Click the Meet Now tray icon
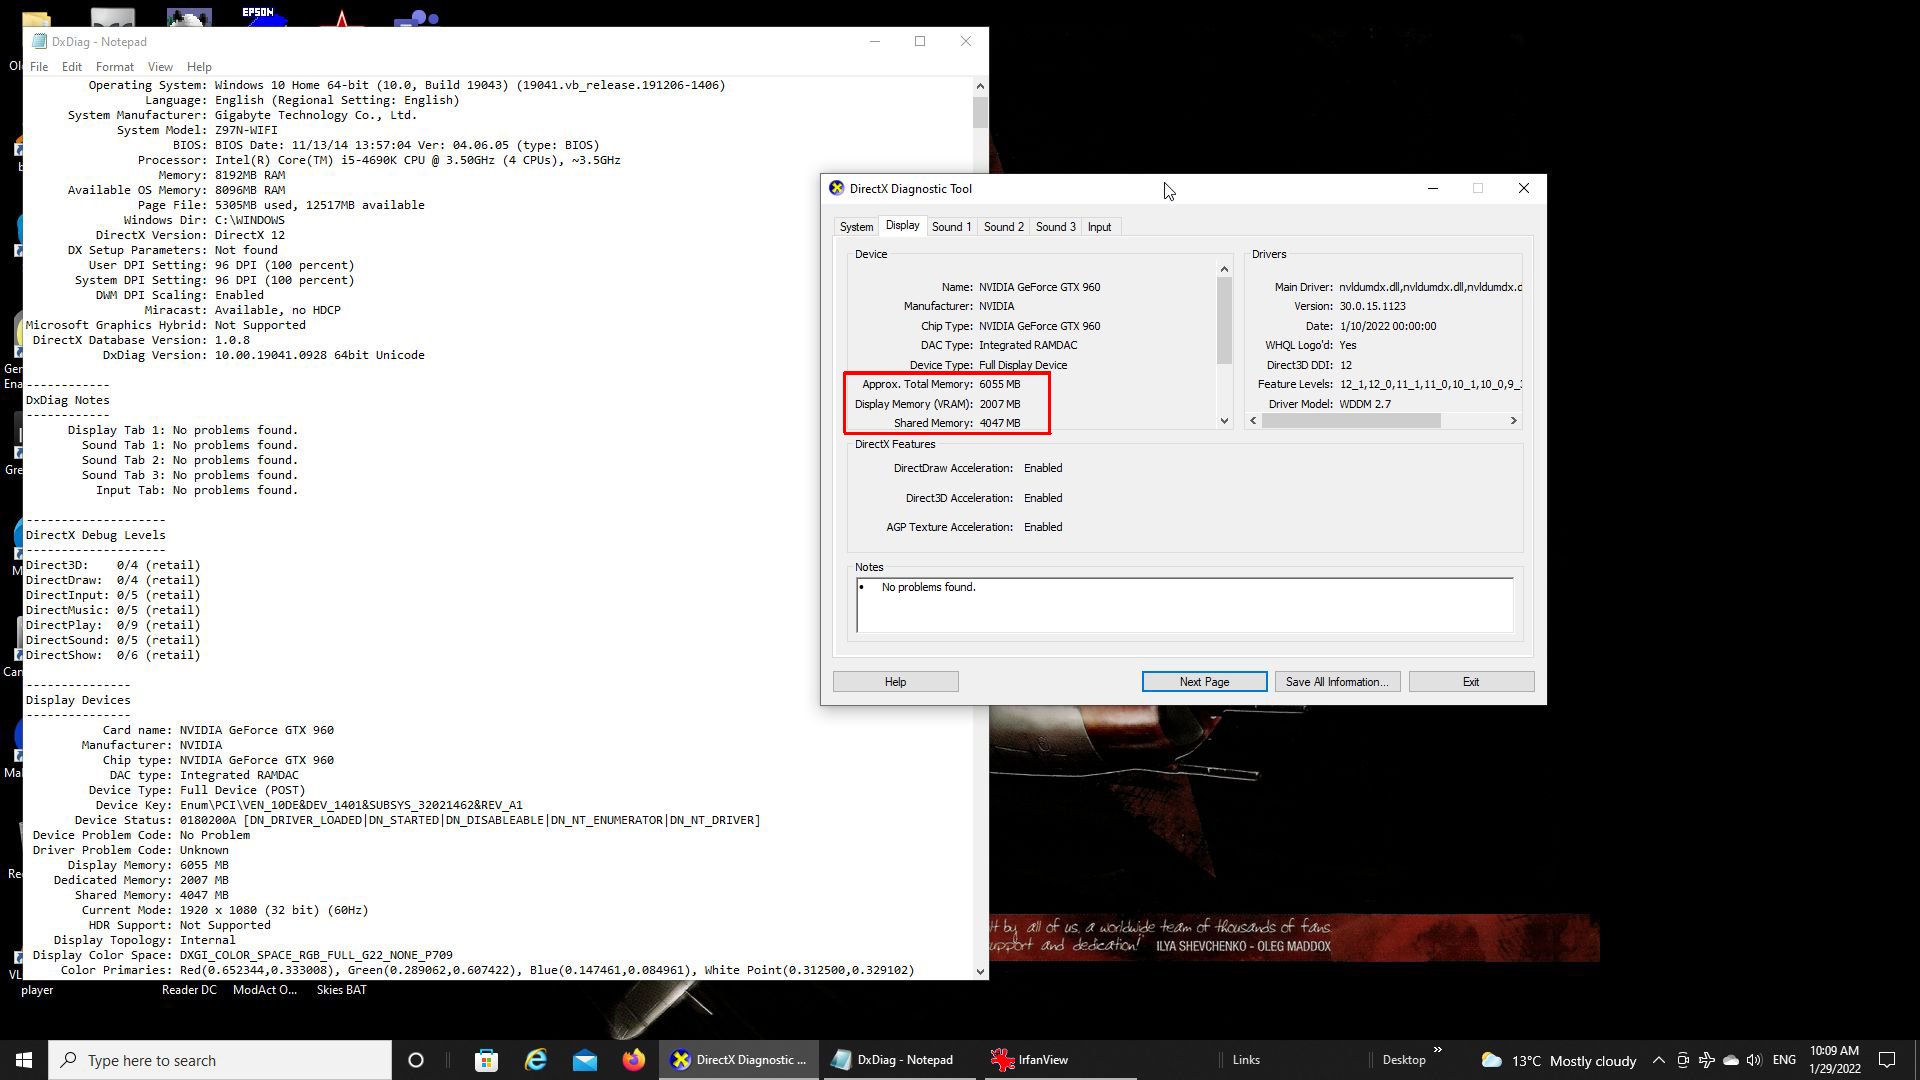The image size is (1920, 1080). click(x=1683, y=1060)
